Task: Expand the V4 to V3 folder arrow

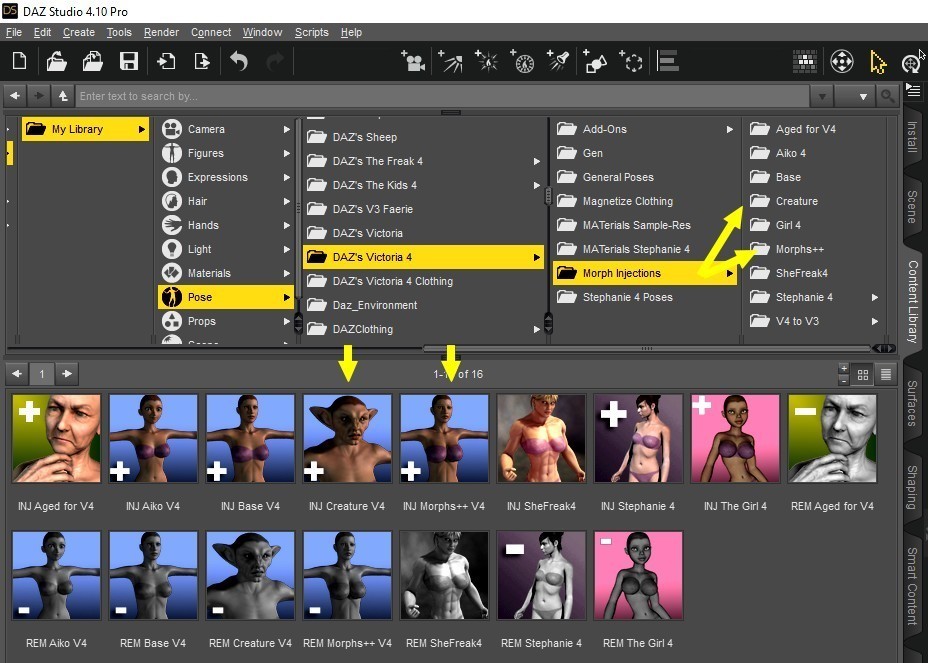Action: tap(874, 321)
